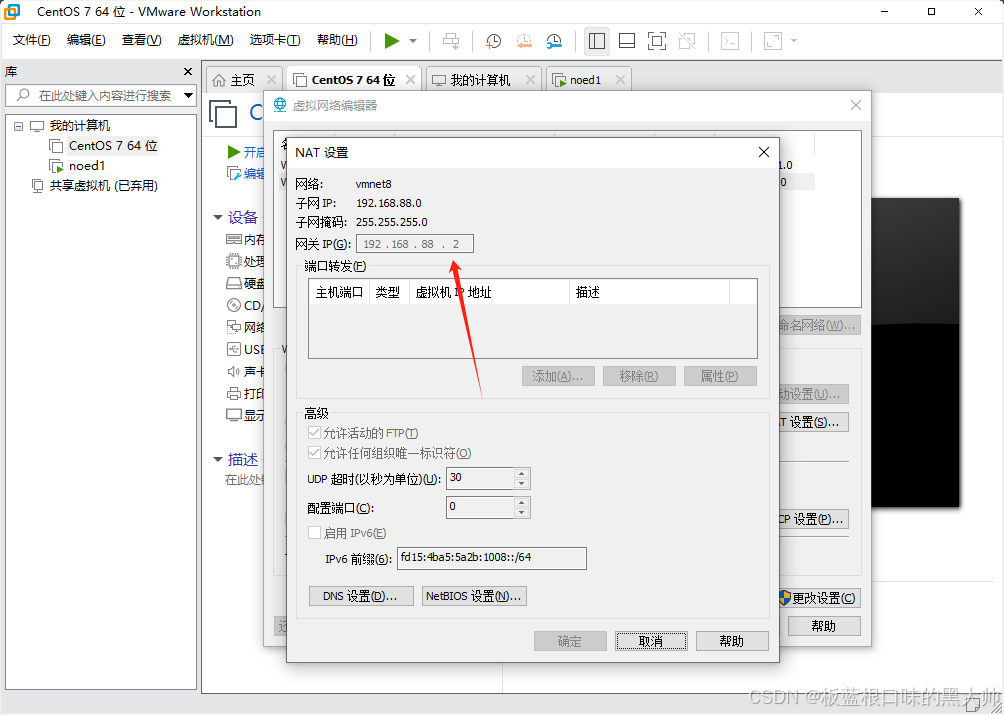Open the 虚拟机(M) menu

[206, 40]
